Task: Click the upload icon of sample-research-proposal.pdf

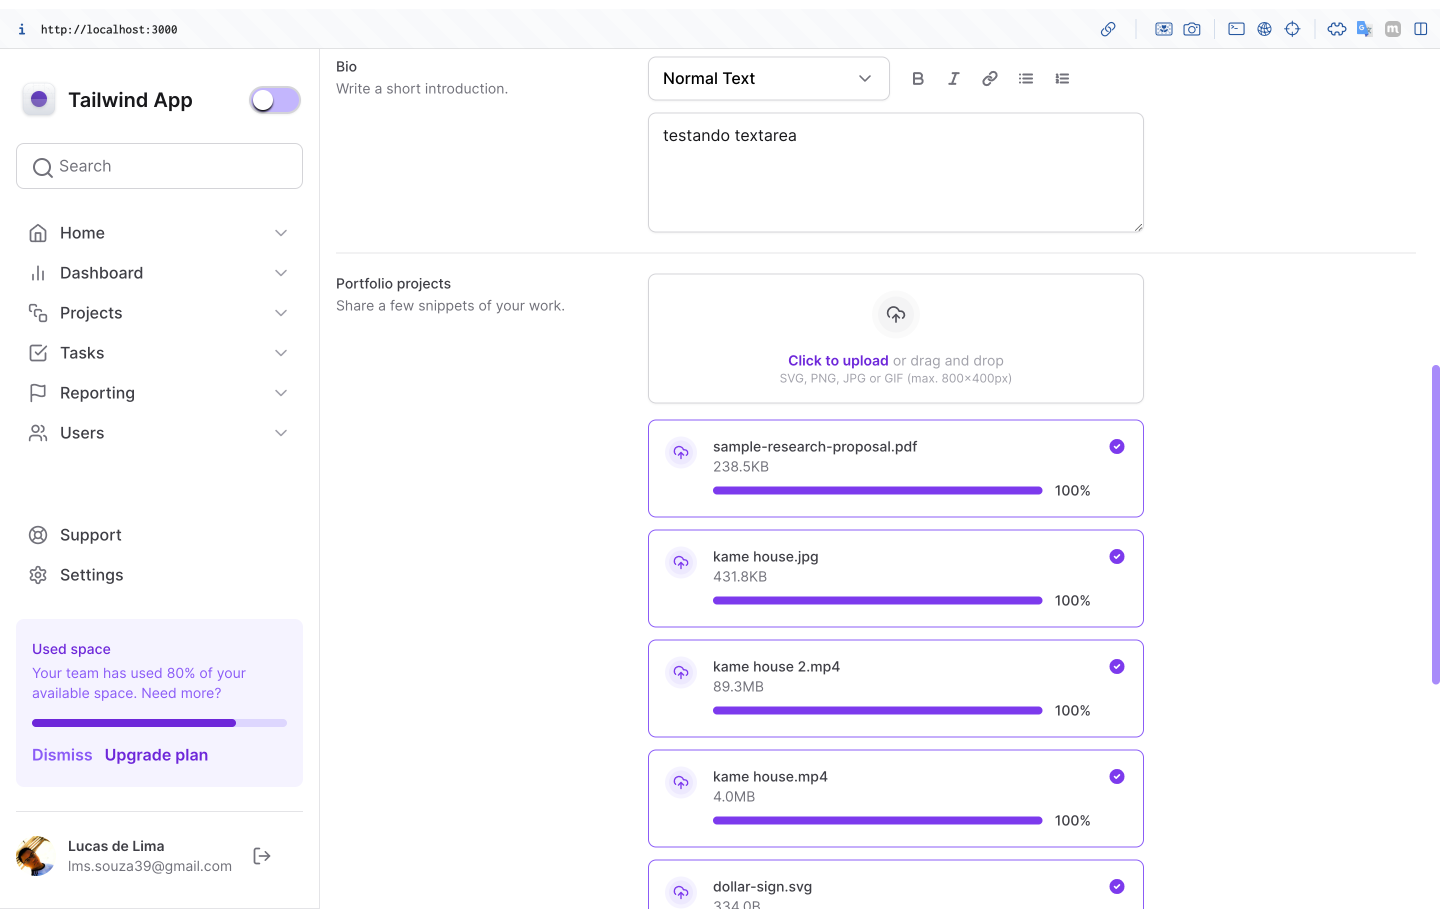Action: pos(681,453)
